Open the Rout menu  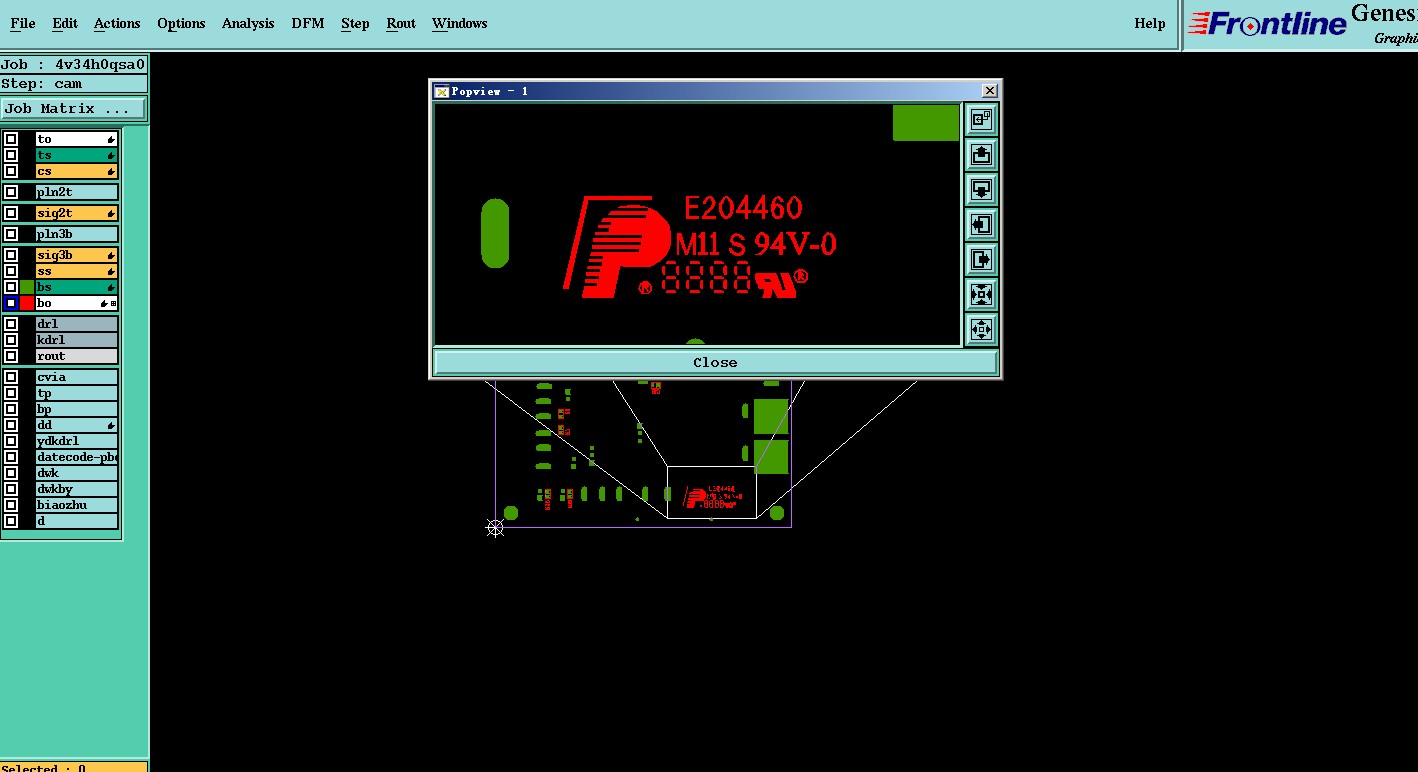click(x=401, y=23)
